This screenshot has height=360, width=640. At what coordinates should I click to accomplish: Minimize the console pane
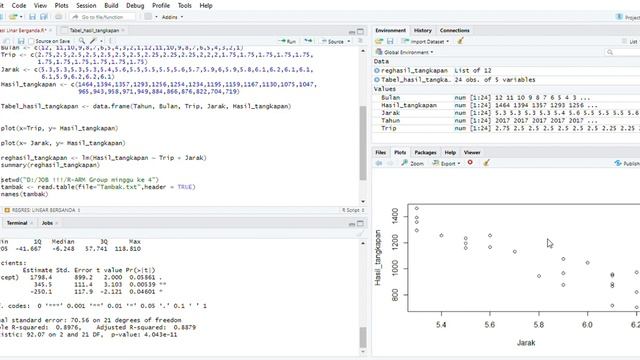click(352, 224)
